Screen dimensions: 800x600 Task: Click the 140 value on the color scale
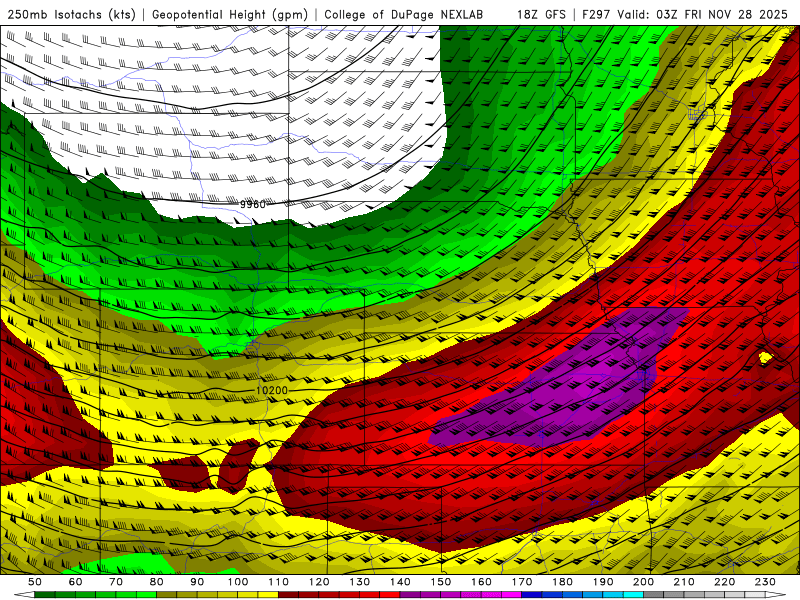[x=400, y=582]
